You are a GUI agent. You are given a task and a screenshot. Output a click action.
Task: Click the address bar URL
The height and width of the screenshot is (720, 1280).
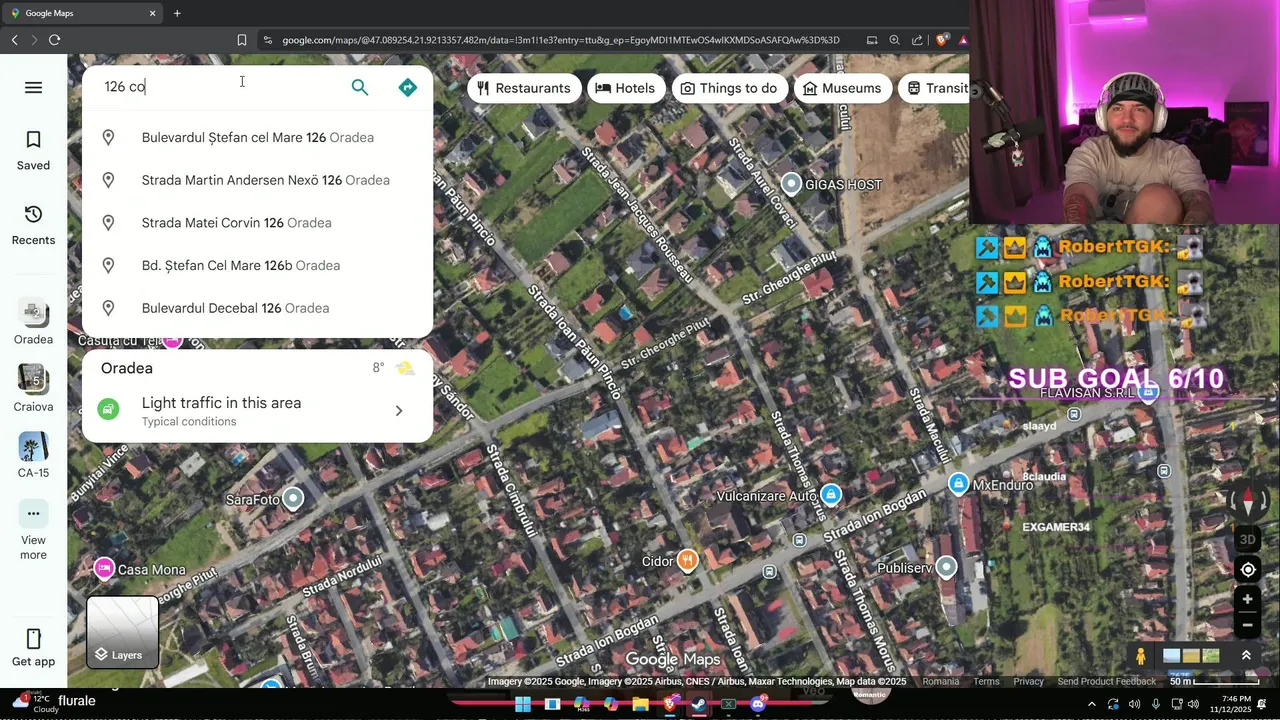coord(560,40)
